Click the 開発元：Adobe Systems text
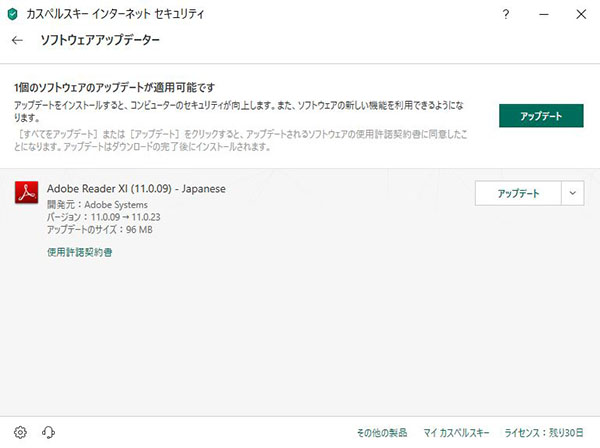This screenshot has height=448, width=600. coord(97,204)
